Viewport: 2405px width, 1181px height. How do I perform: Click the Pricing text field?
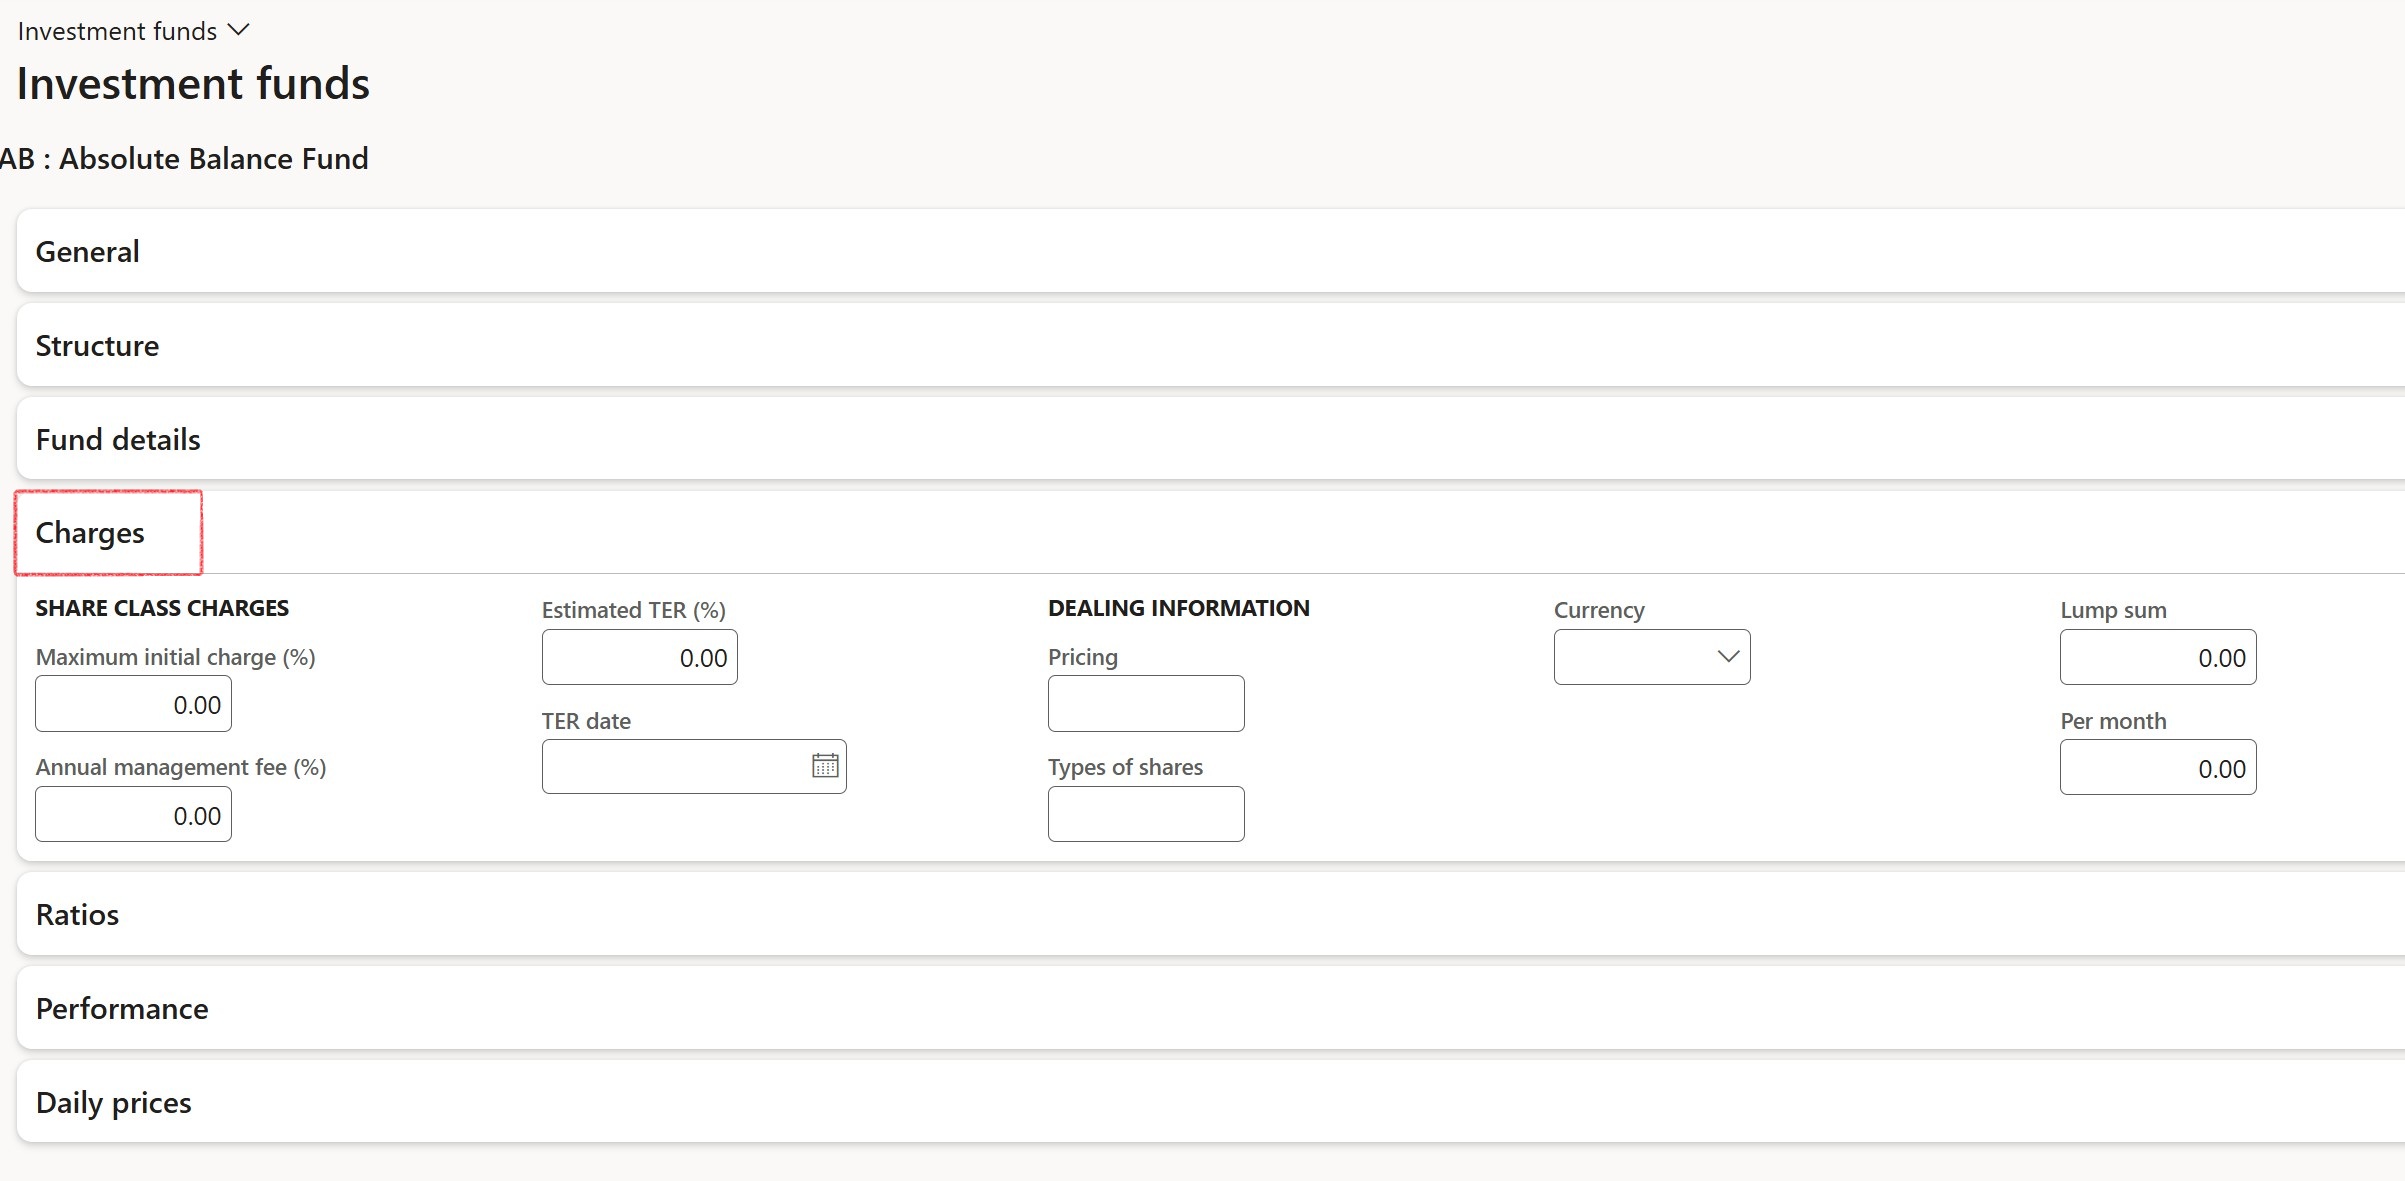pos(1146,704)
